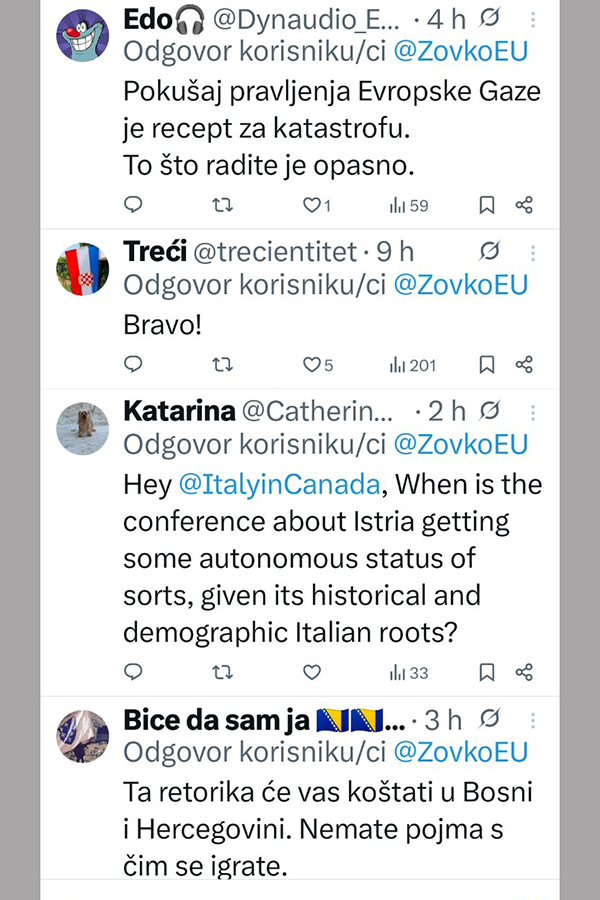The image size is (600, 900).
Task: Open the @ItalyinCanada mention link
Action: point(279,485)
